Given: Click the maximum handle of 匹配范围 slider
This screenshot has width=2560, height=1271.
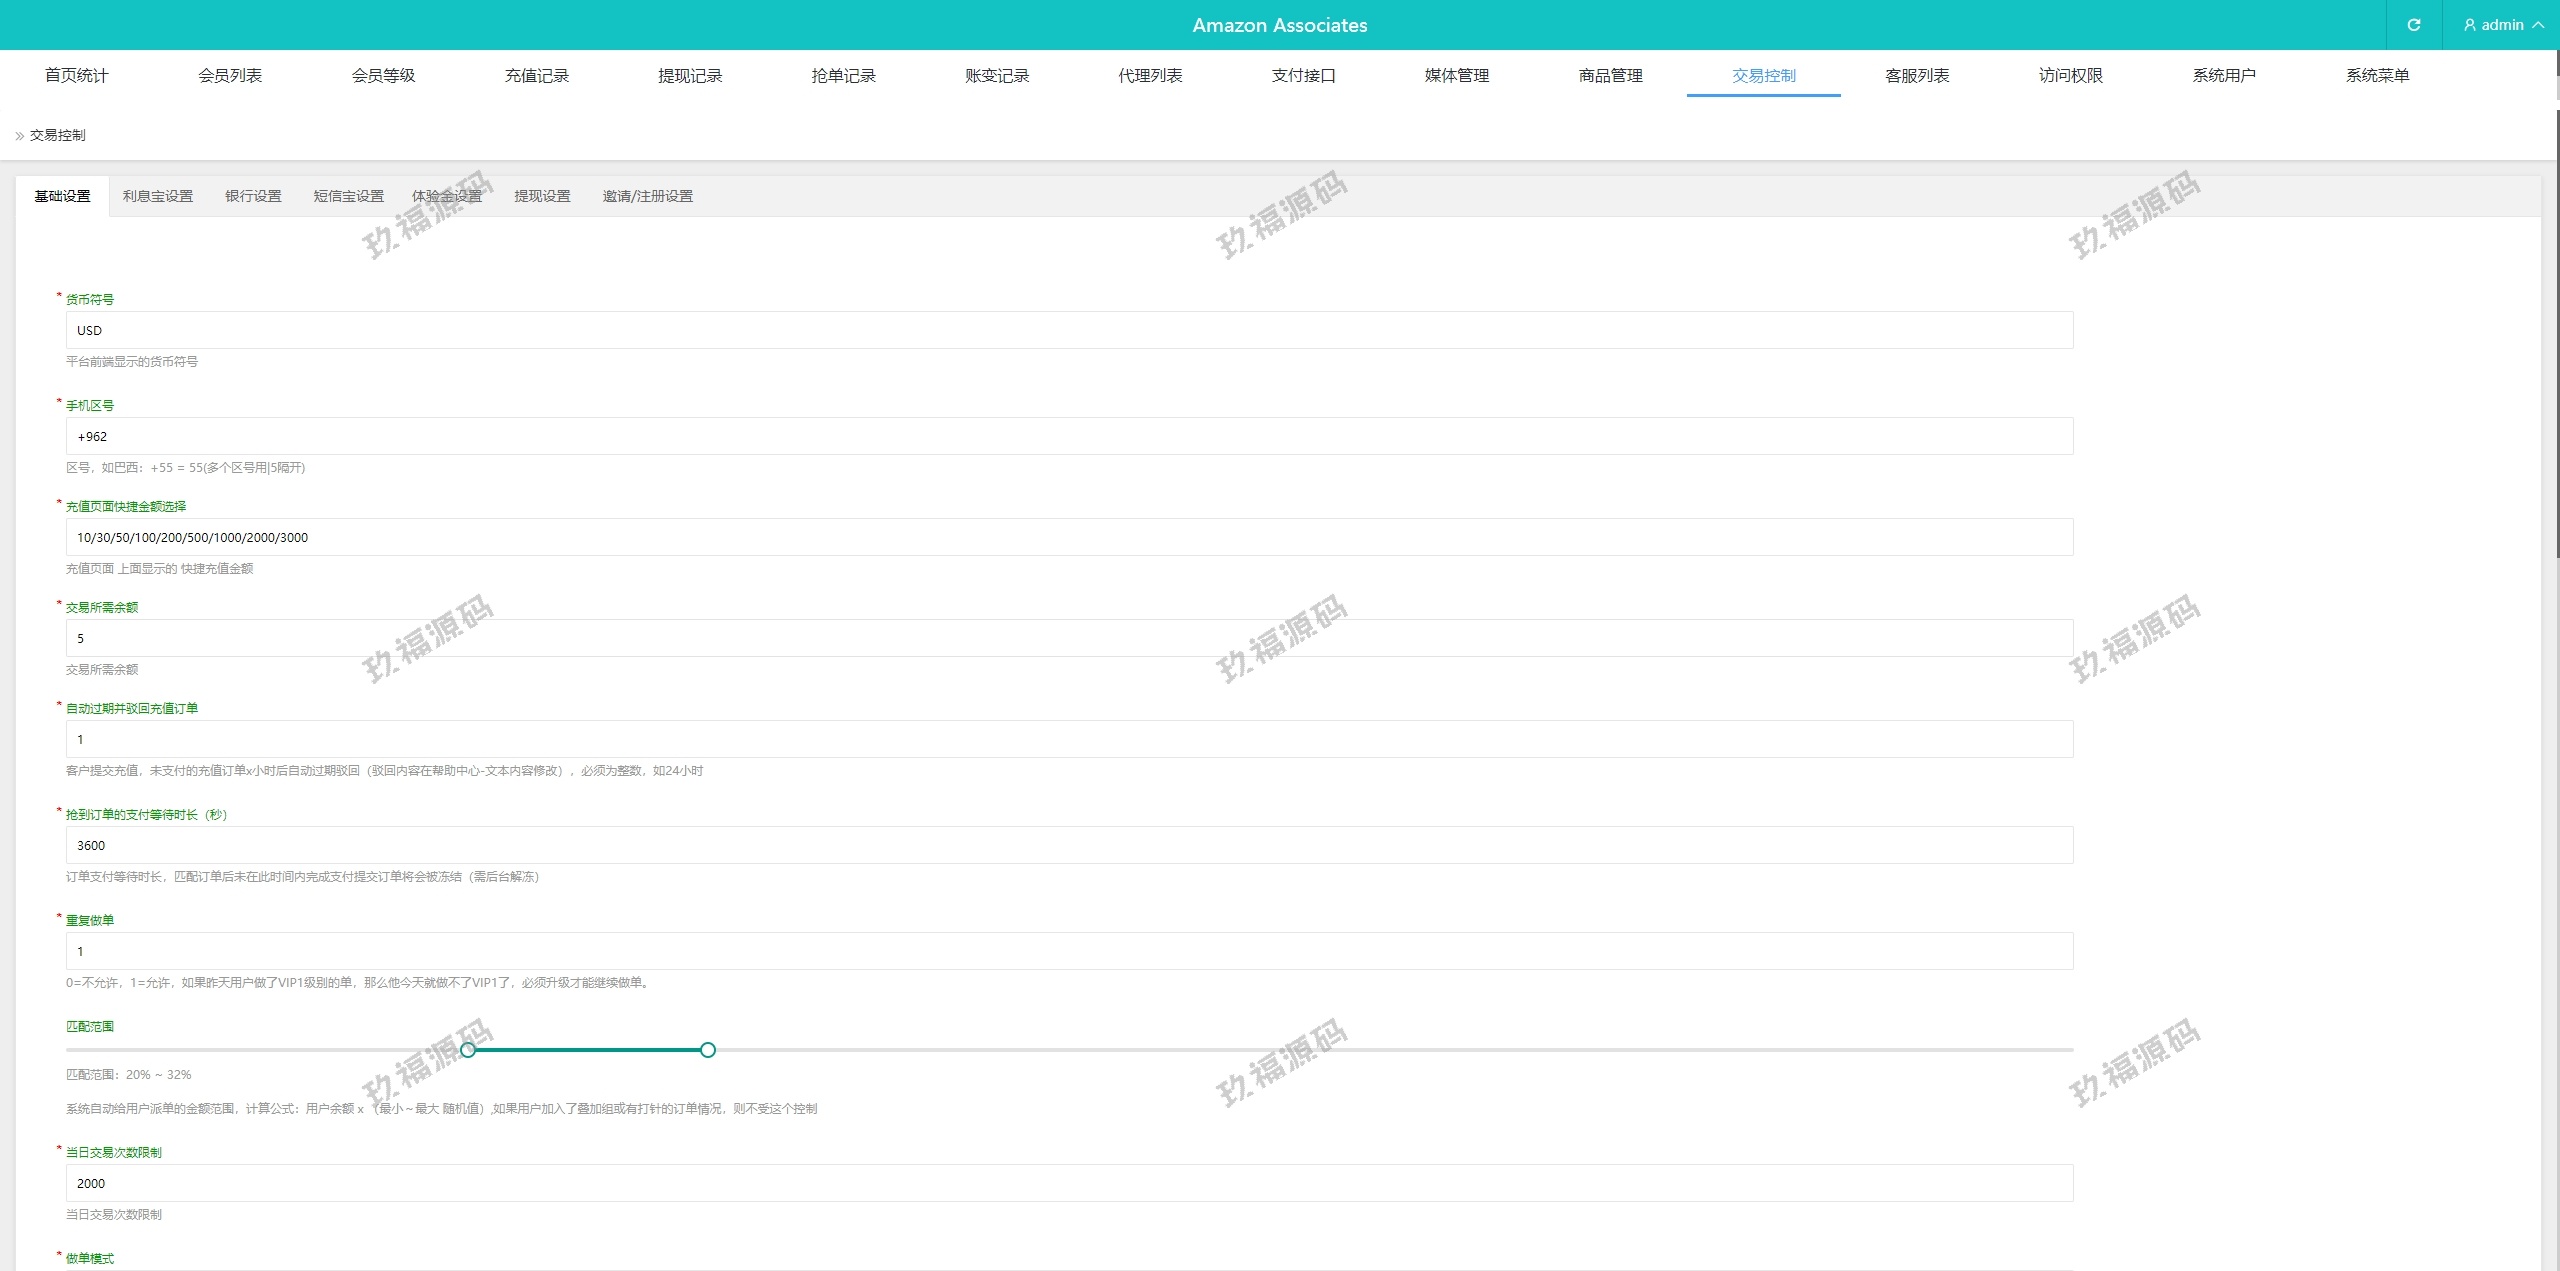Looking at the screenshot, I should point(708,1050).
